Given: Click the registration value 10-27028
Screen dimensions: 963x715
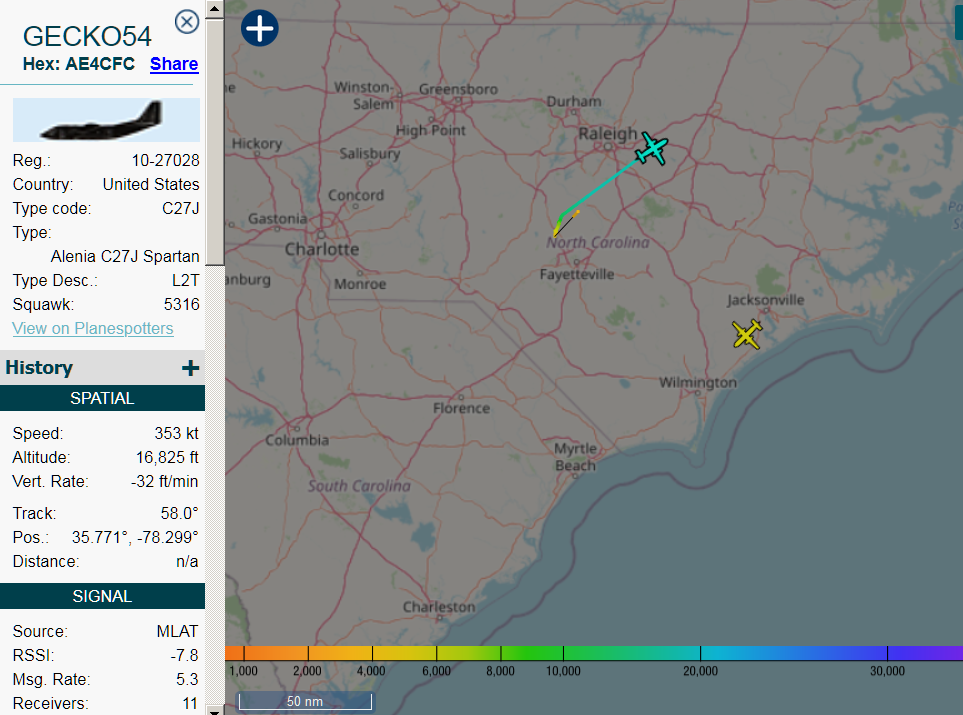Looking at the screenshot, I should click(x=166, y=160).
